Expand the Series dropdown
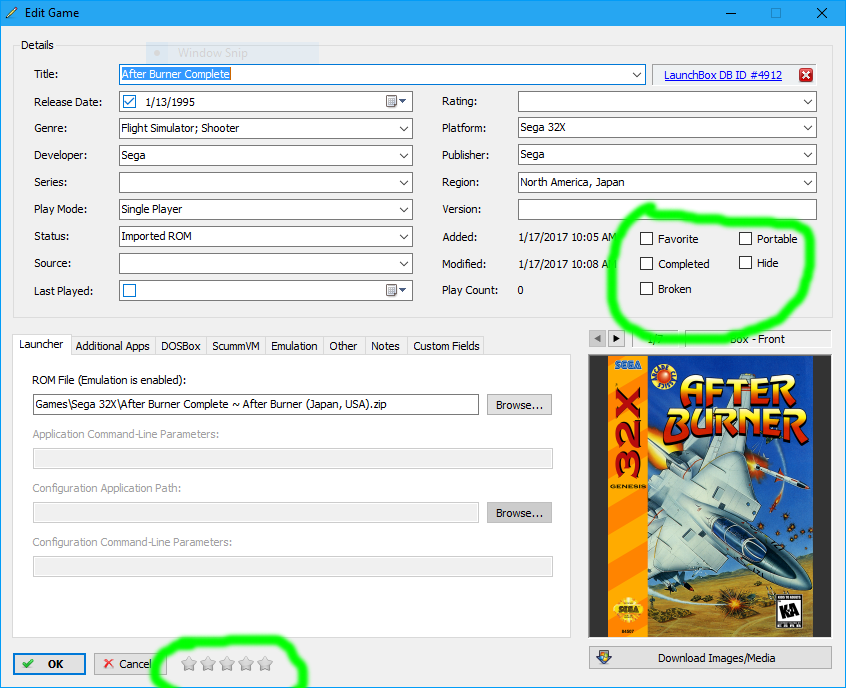 [404, 182]
